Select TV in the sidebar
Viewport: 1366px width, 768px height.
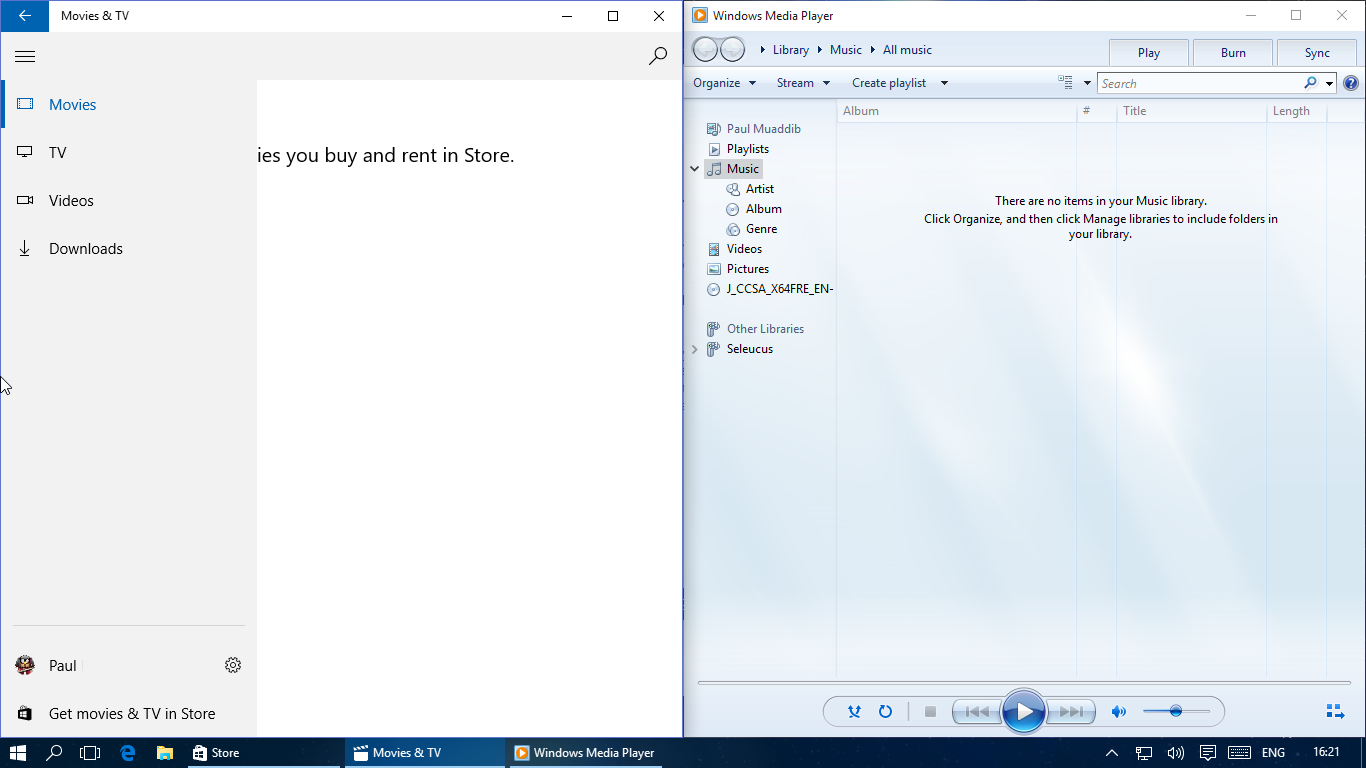128,152
